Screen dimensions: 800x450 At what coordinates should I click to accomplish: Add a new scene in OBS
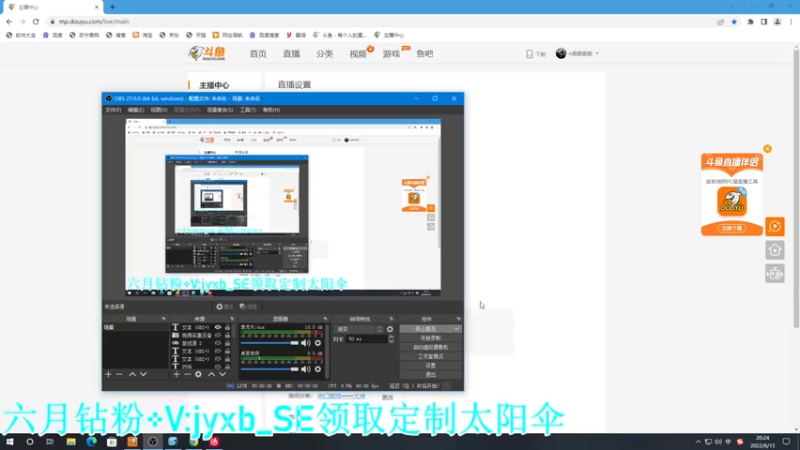[x=108, y=374]
